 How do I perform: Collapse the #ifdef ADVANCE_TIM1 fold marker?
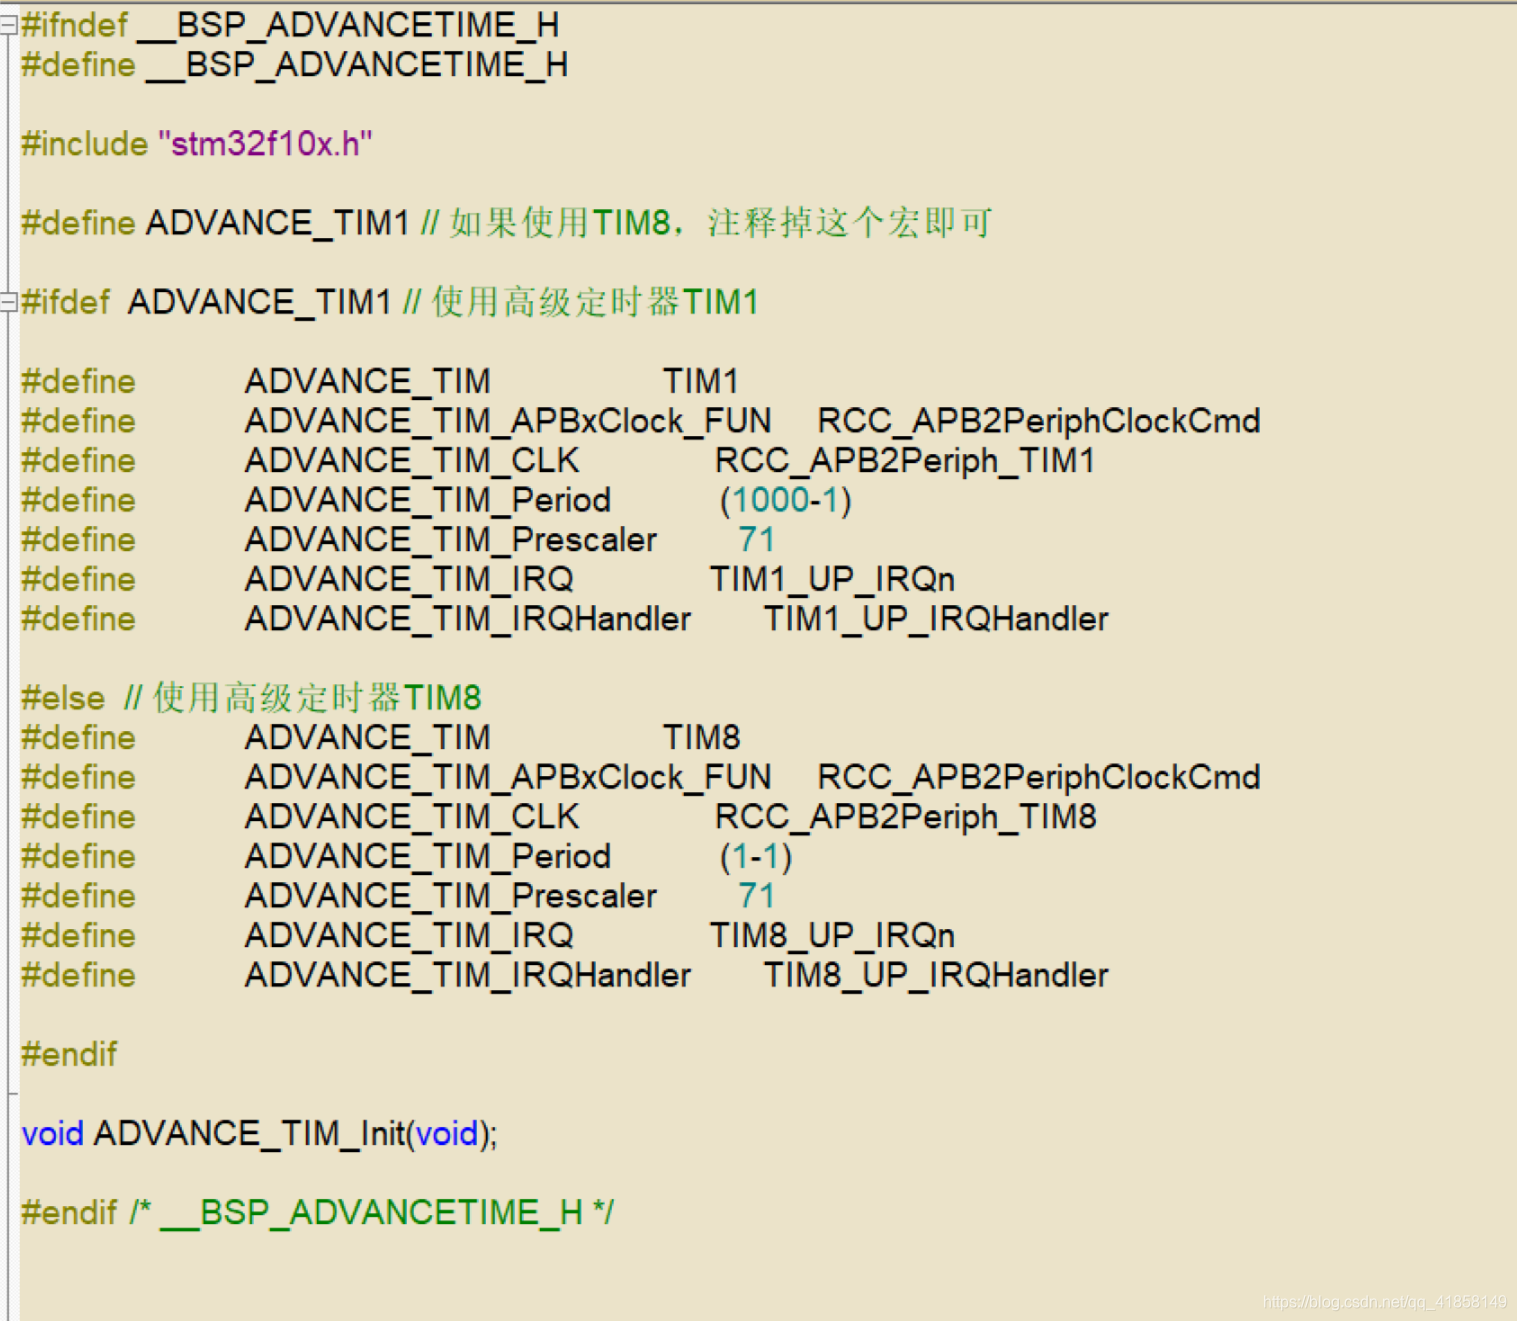(x=8, y=302)
